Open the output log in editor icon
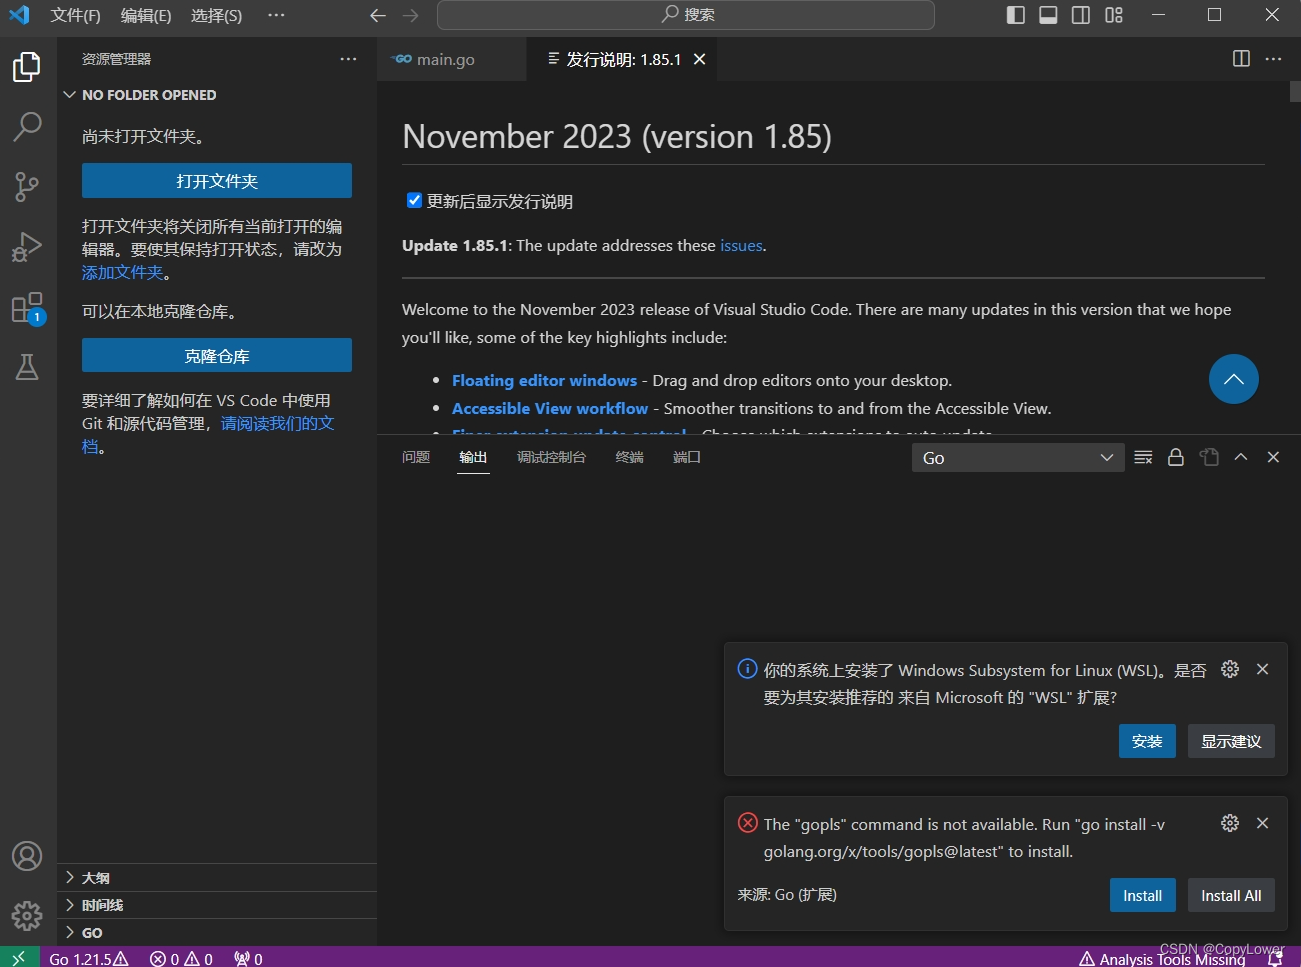 (x=1209, y=457)
